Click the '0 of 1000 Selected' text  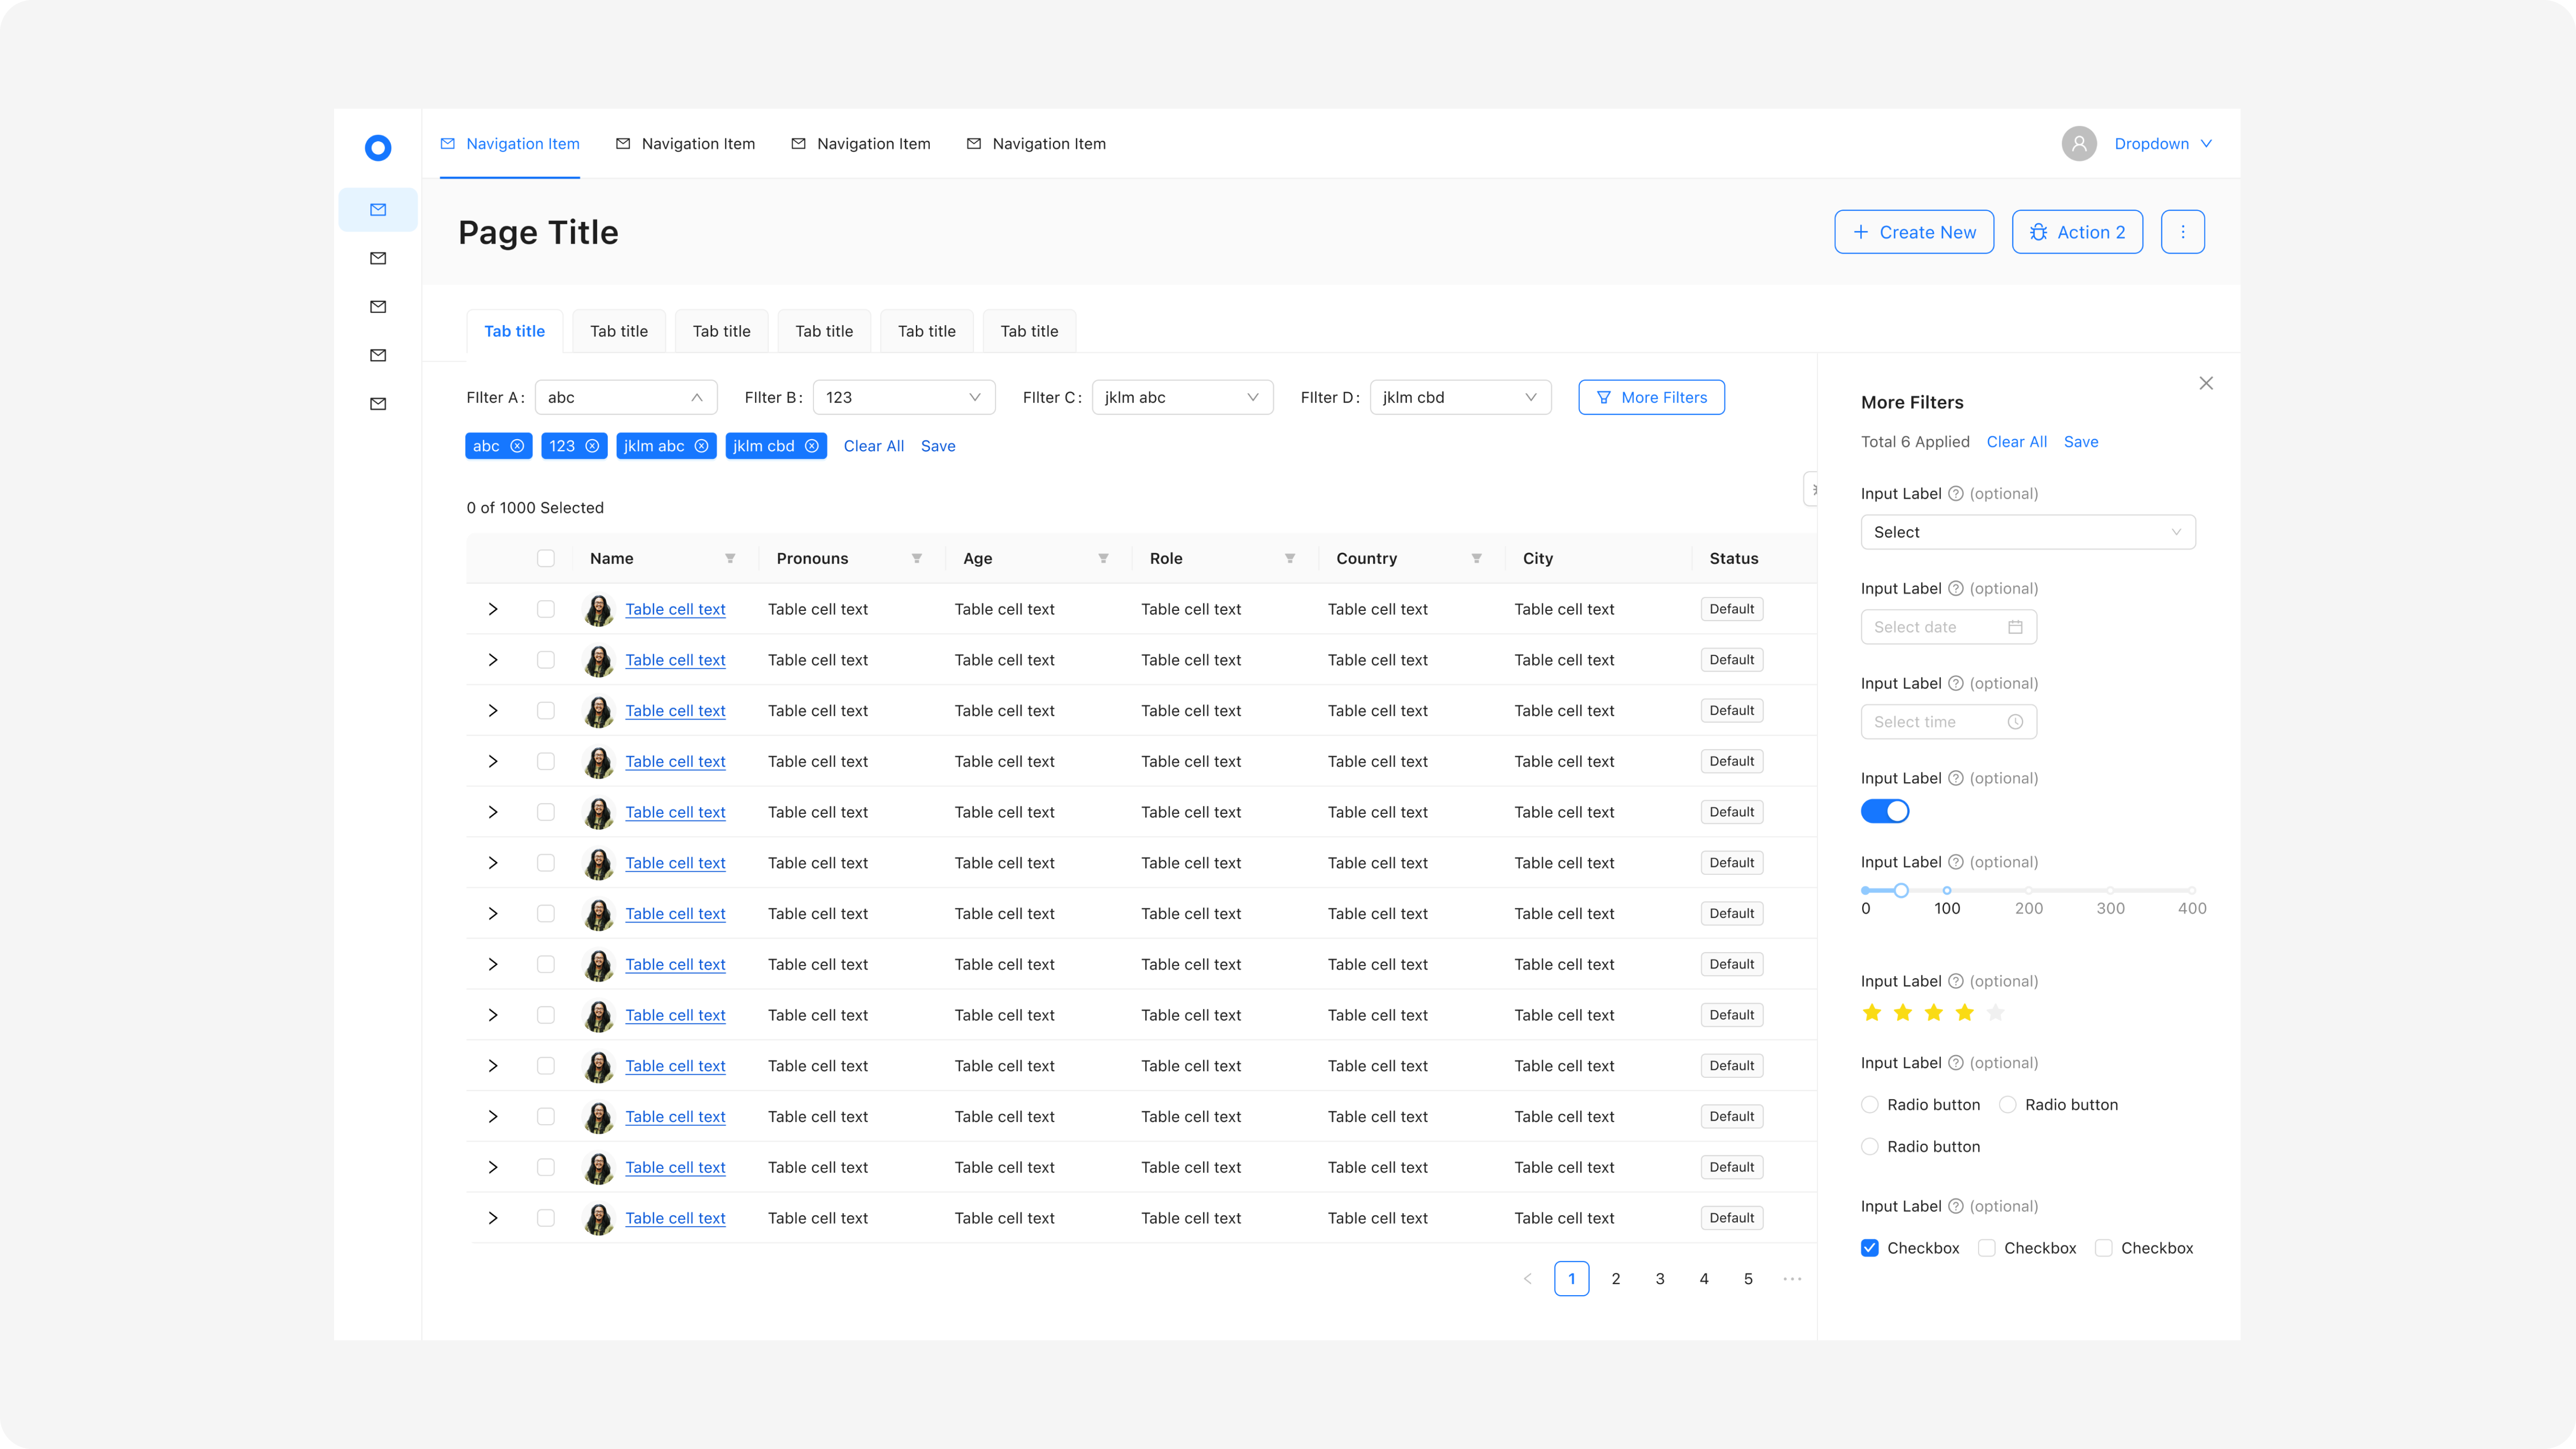(535, 508)
